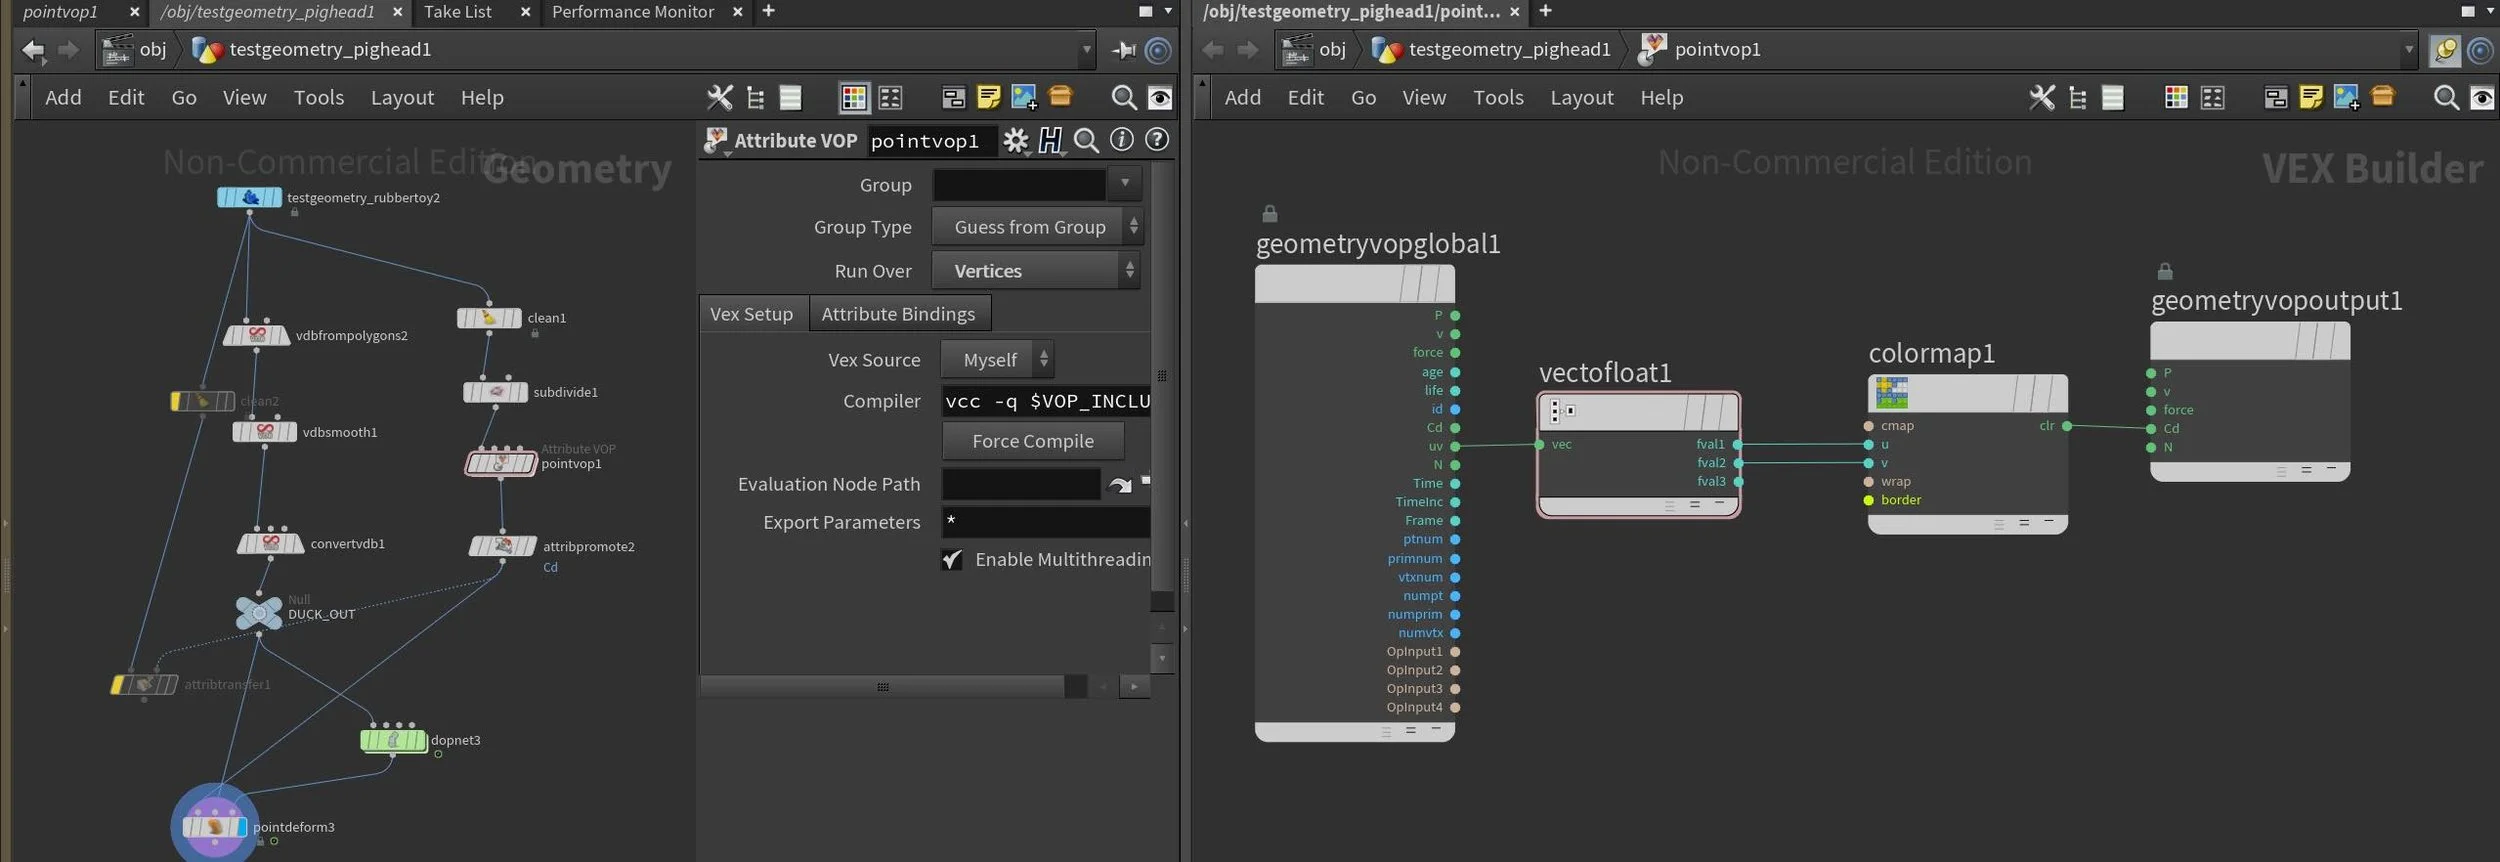Image resolution: width=2500 pixels, height=862 pixels.
Task: Click Force Compile button
Action: (x=1033, y=442)
